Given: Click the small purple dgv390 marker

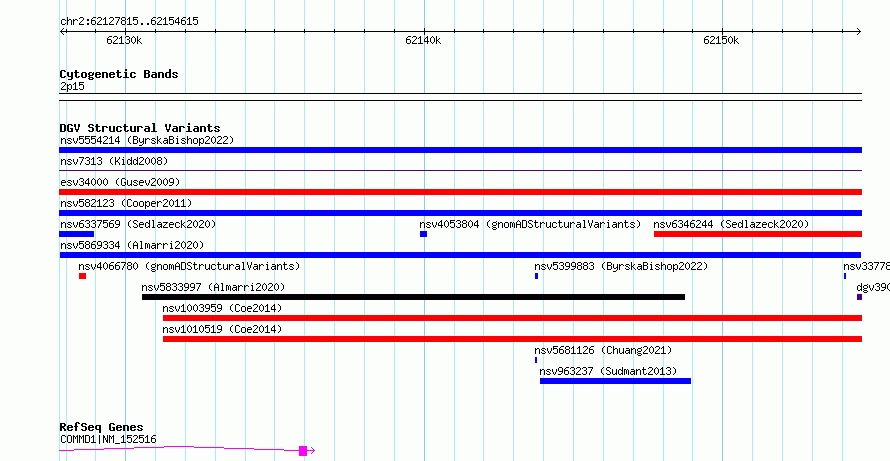Looking at the screenshot, I should (859, 297).
